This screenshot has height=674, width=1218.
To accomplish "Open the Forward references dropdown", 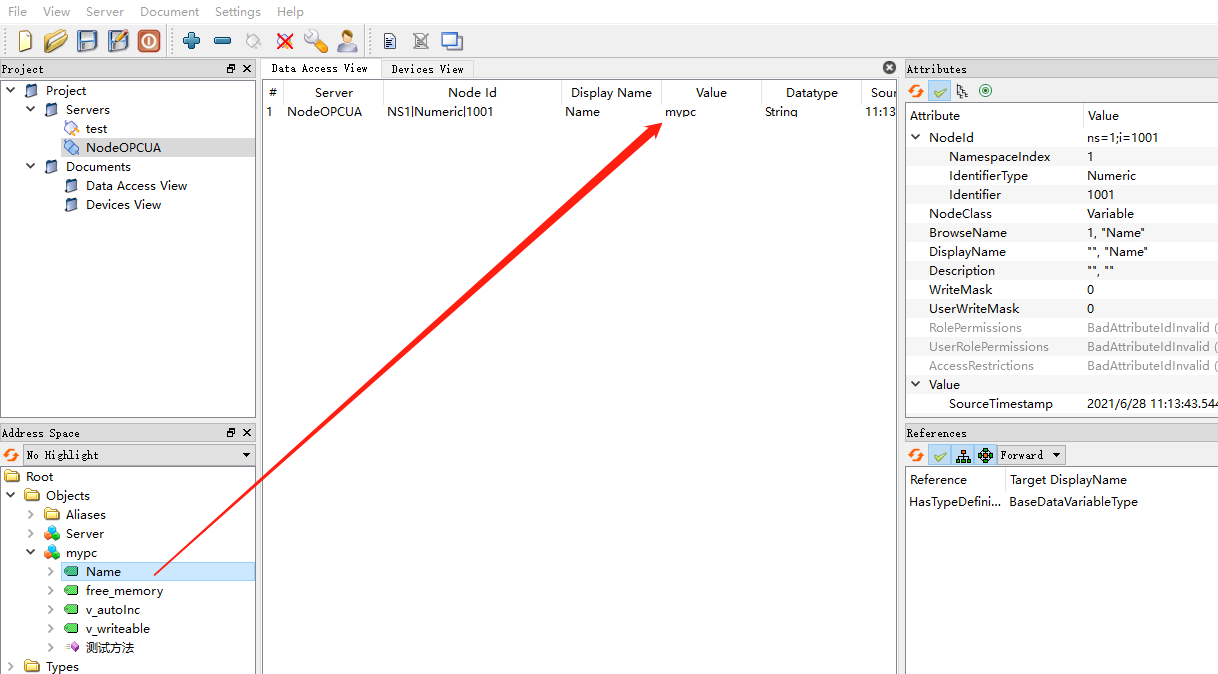I will point(1030,455).
